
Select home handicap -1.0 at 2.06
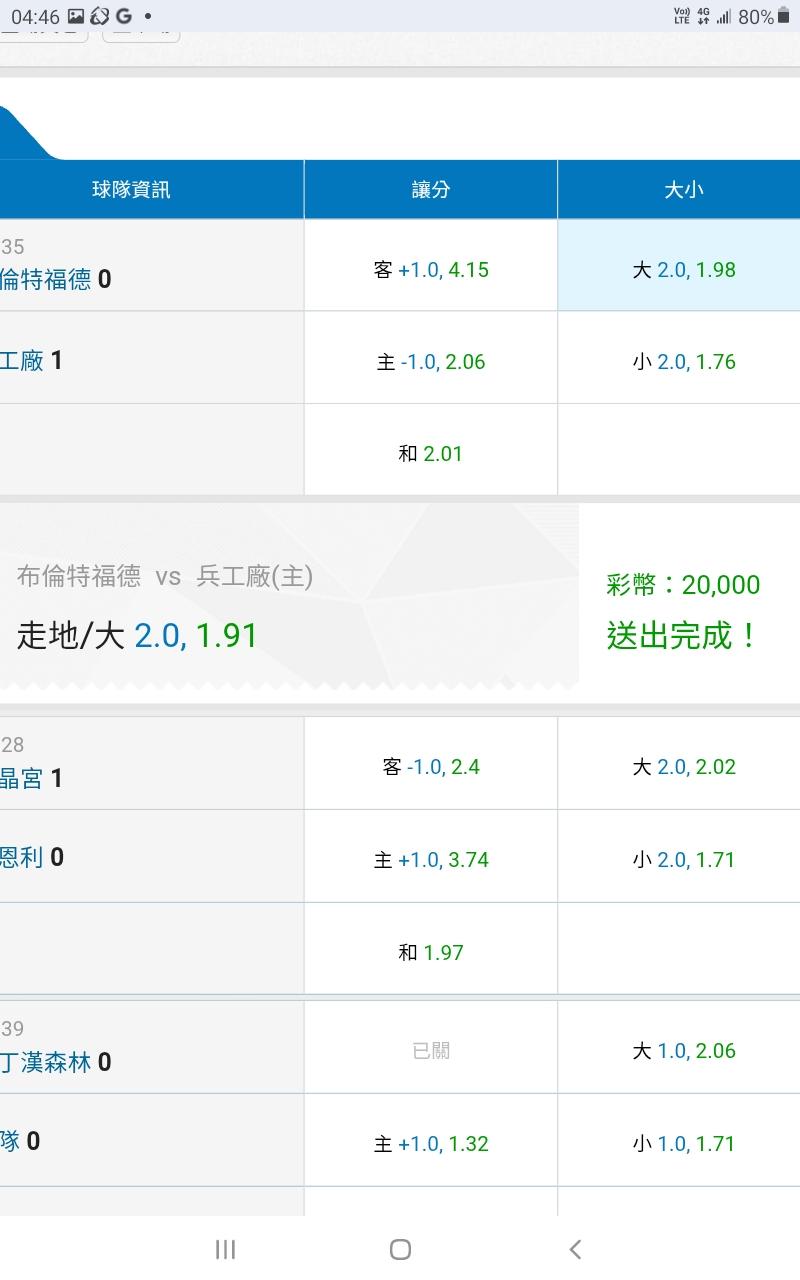(431, 362)
